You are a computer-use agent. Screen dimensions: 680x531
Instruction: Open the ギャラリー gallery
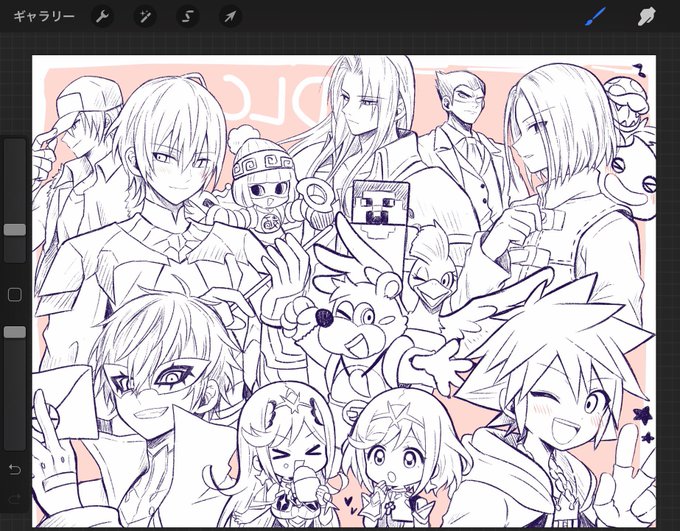click(44, 16)
